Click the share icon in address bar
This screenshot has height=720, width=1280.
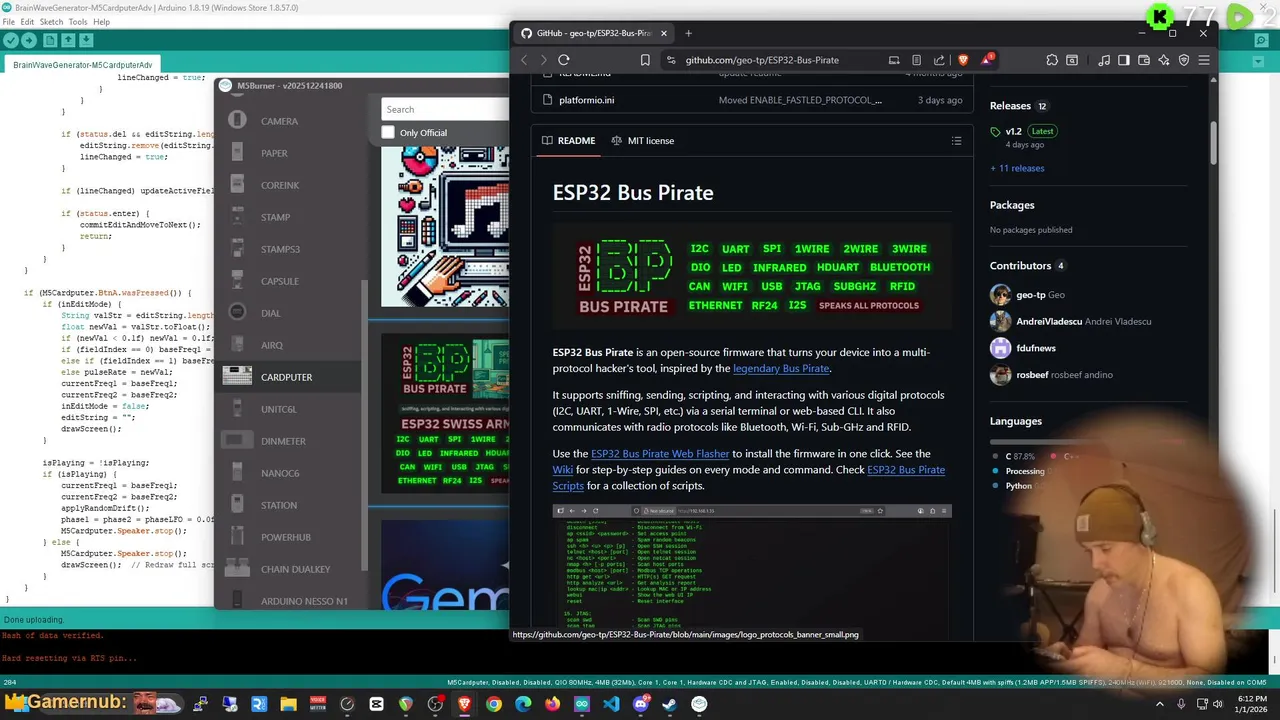(939, 60)
